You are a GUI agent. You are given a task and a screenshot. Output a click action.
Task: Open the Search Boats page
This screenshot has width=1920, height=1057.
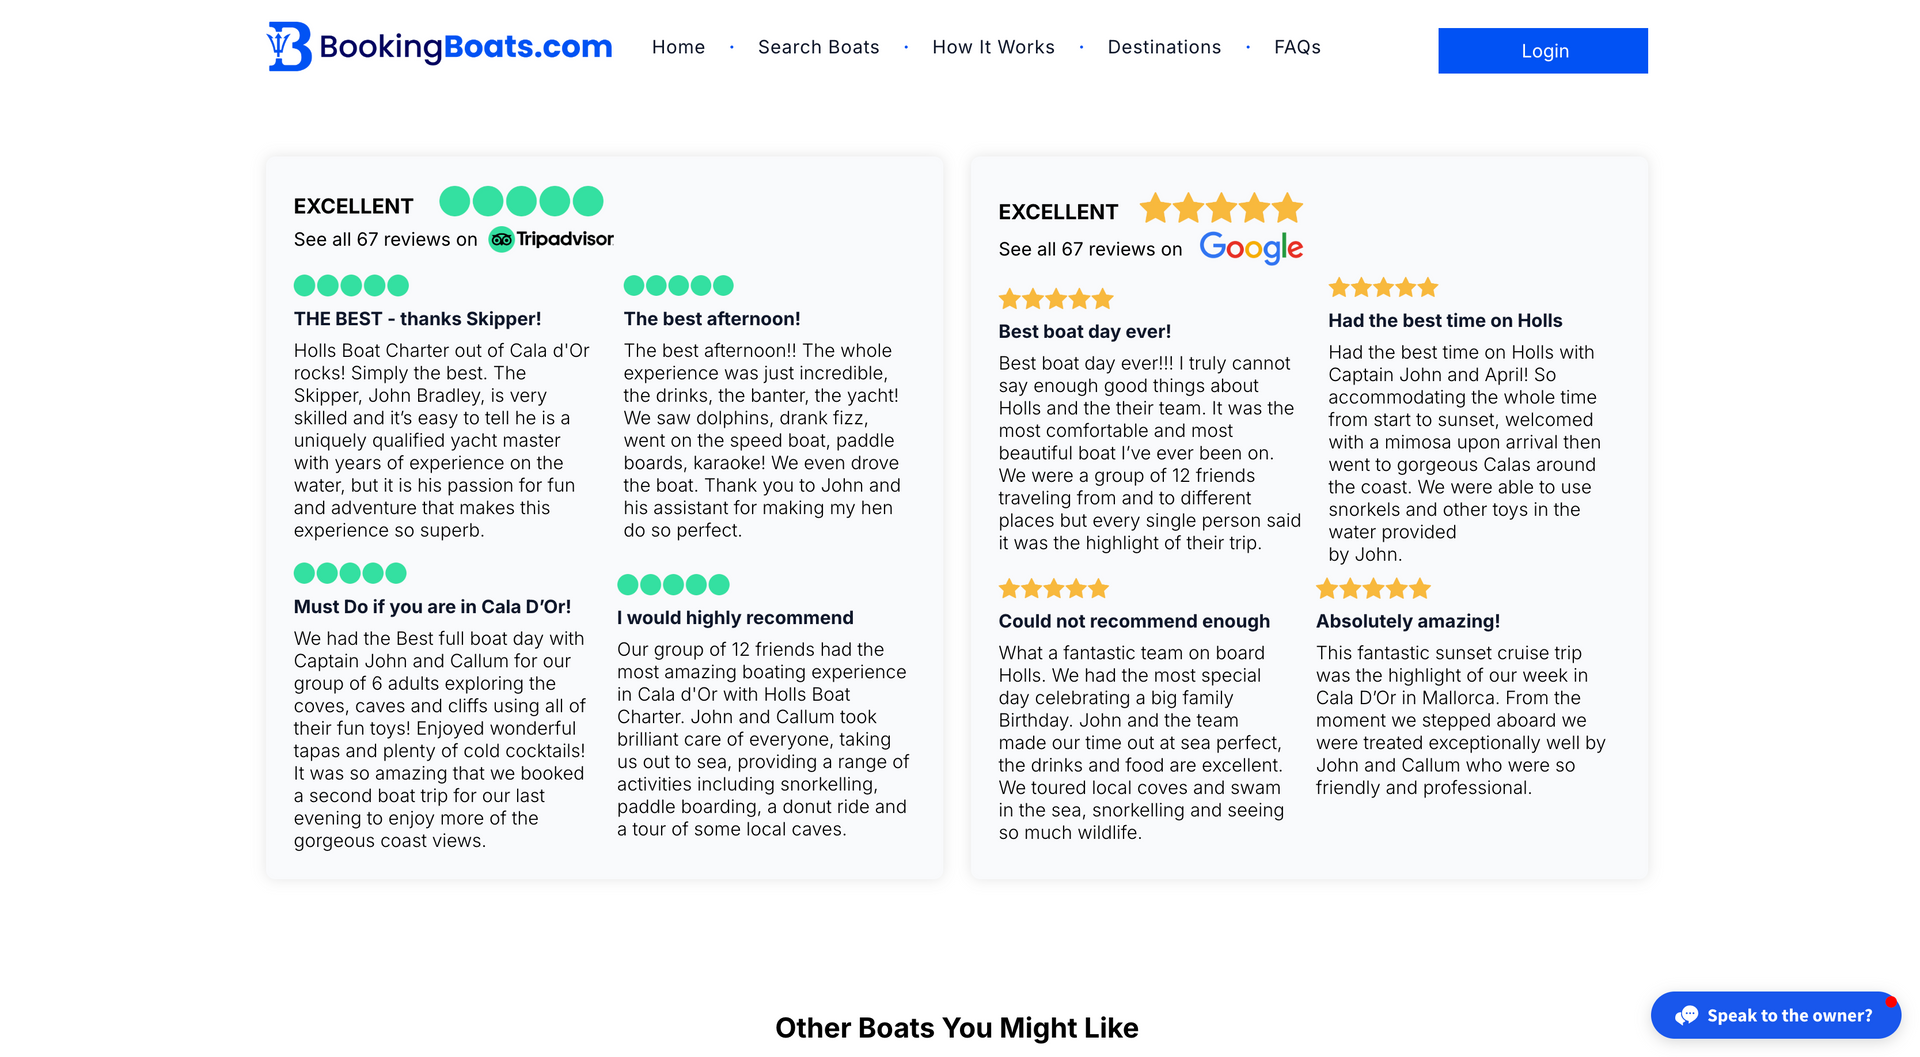(x=818, y=47)
